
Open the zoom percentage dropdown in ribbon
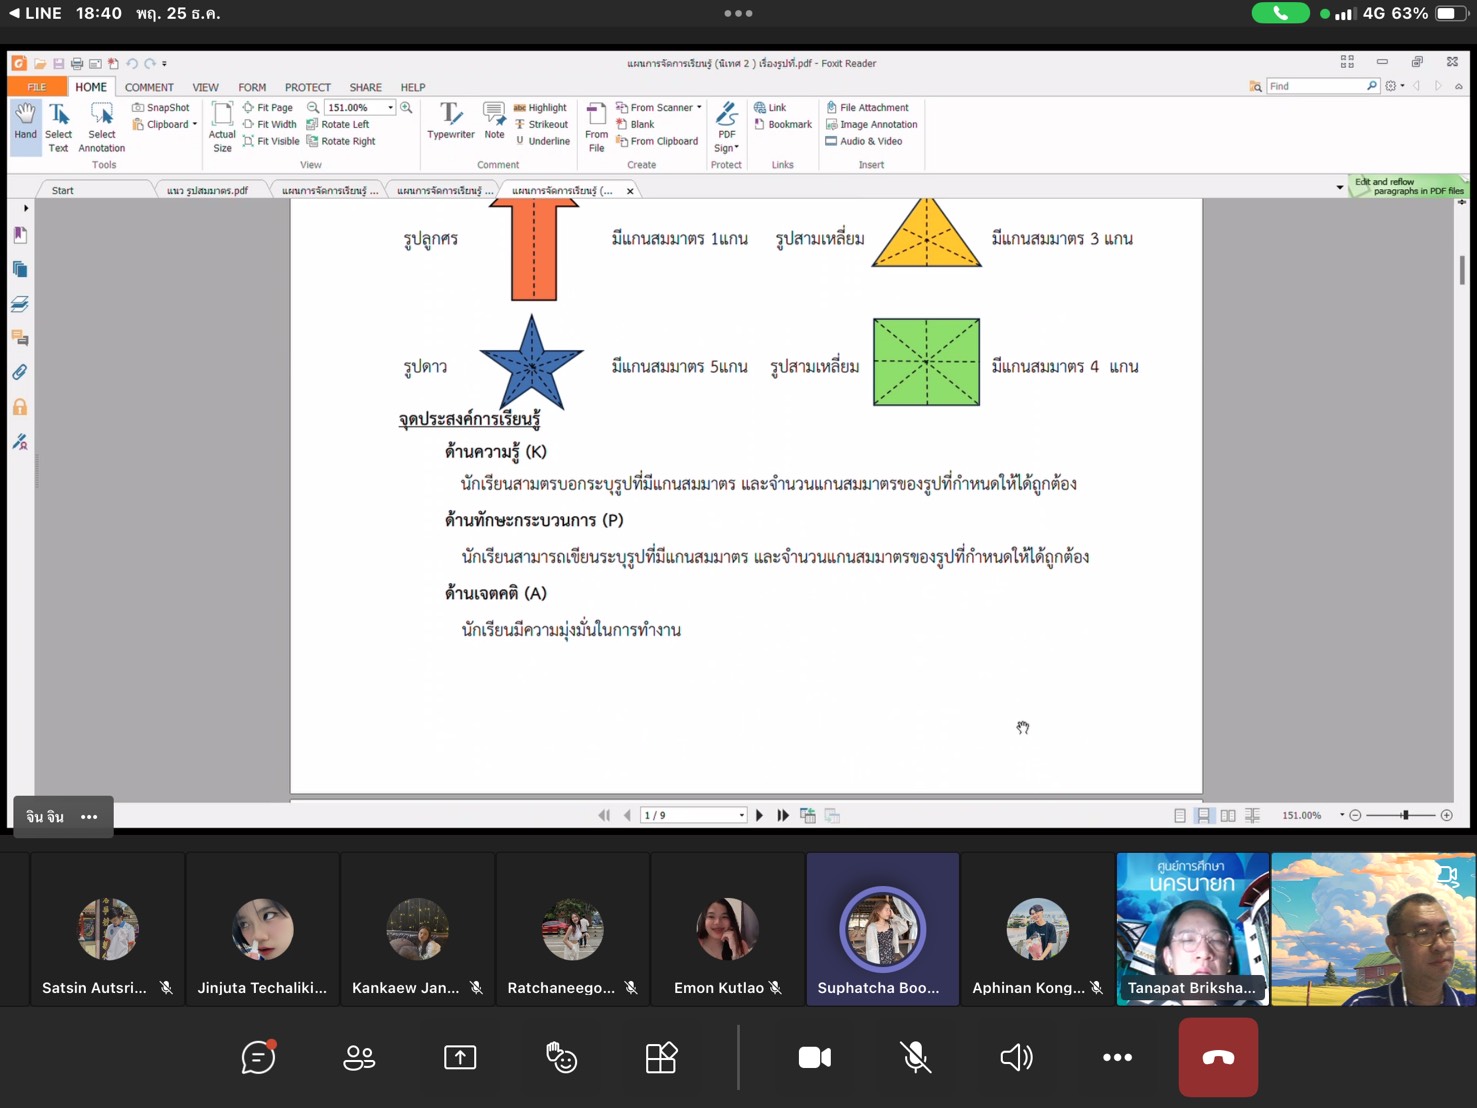(x=390, y=108)
